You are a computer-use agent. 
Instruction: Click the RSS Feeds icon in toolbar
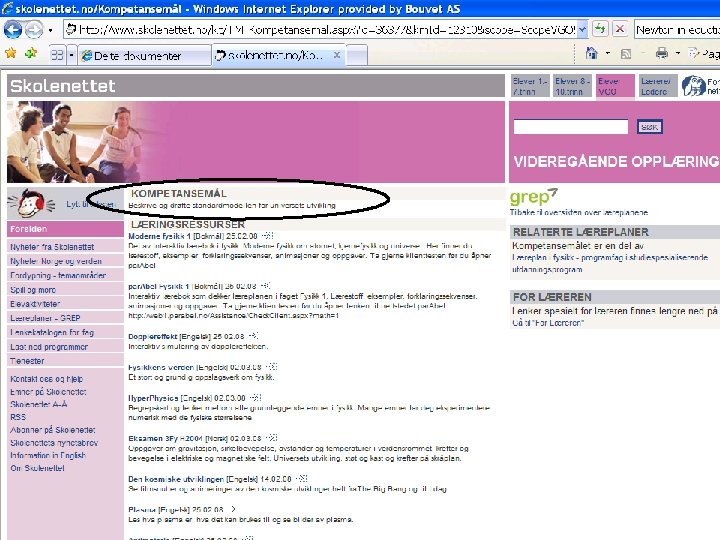pos(625,54)
